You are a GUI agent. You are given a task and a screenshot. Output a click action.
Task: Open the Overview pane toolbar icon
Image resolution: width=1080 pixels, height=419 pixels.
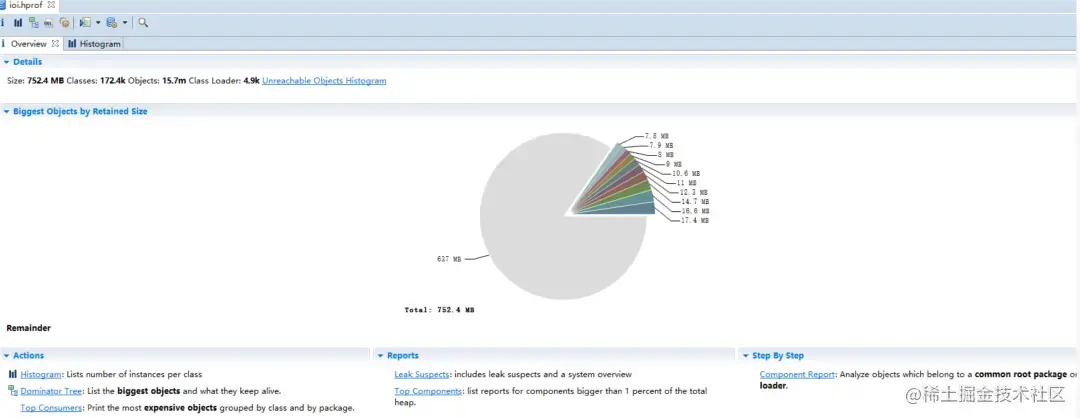[3, 23]
